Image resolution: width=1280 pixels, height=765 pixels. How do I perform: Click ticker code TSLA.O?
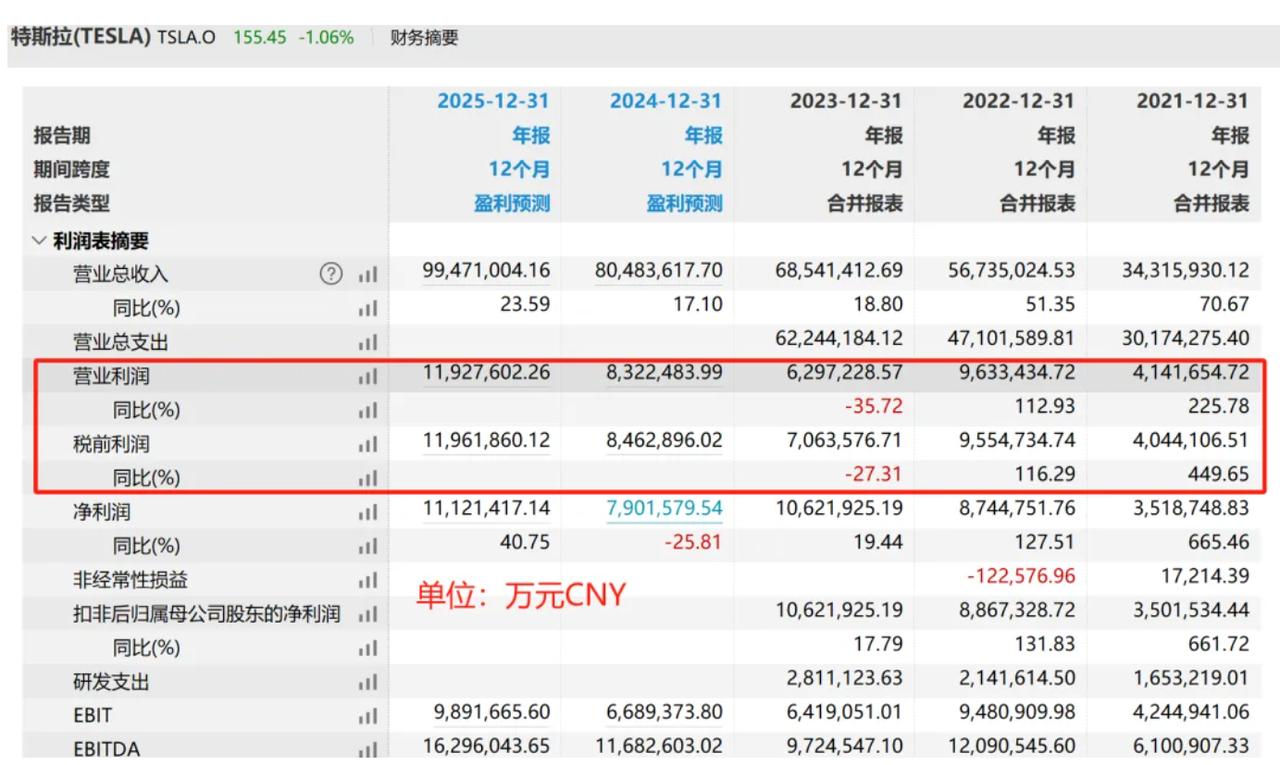point(187,38)
